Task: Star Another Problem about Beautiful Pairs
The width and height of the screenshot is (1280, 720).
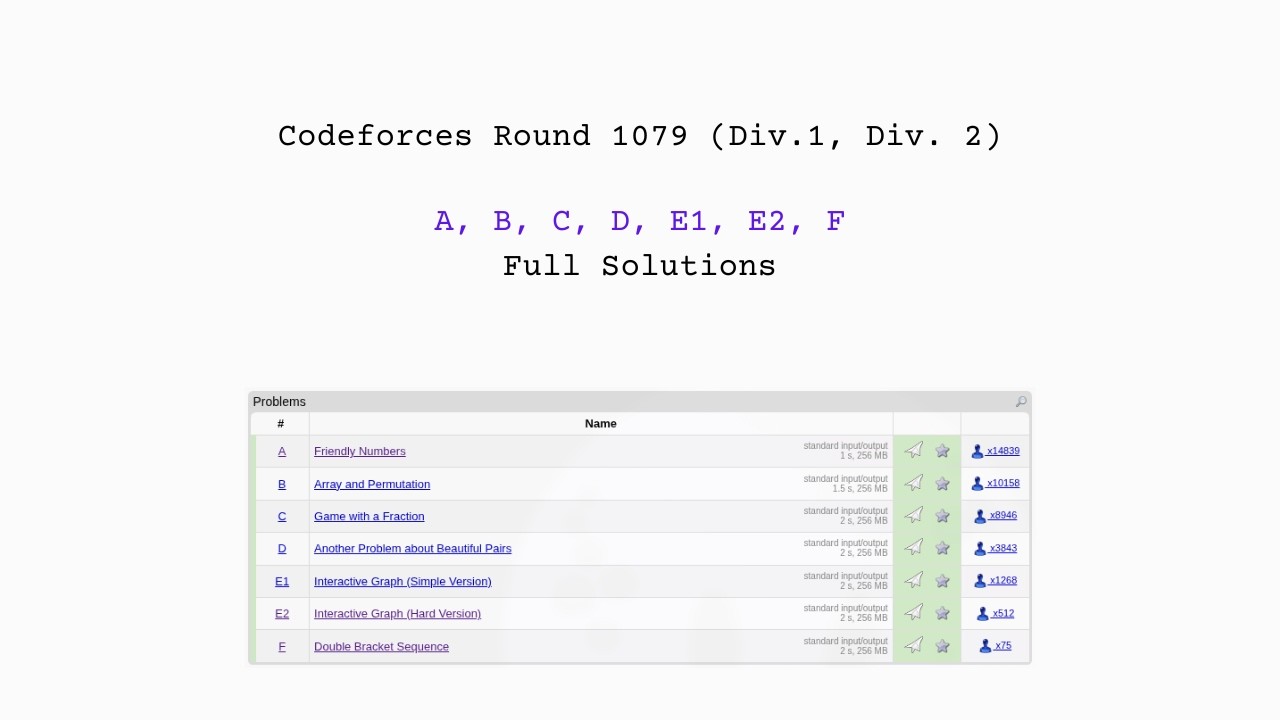Action: coord(942,548)
